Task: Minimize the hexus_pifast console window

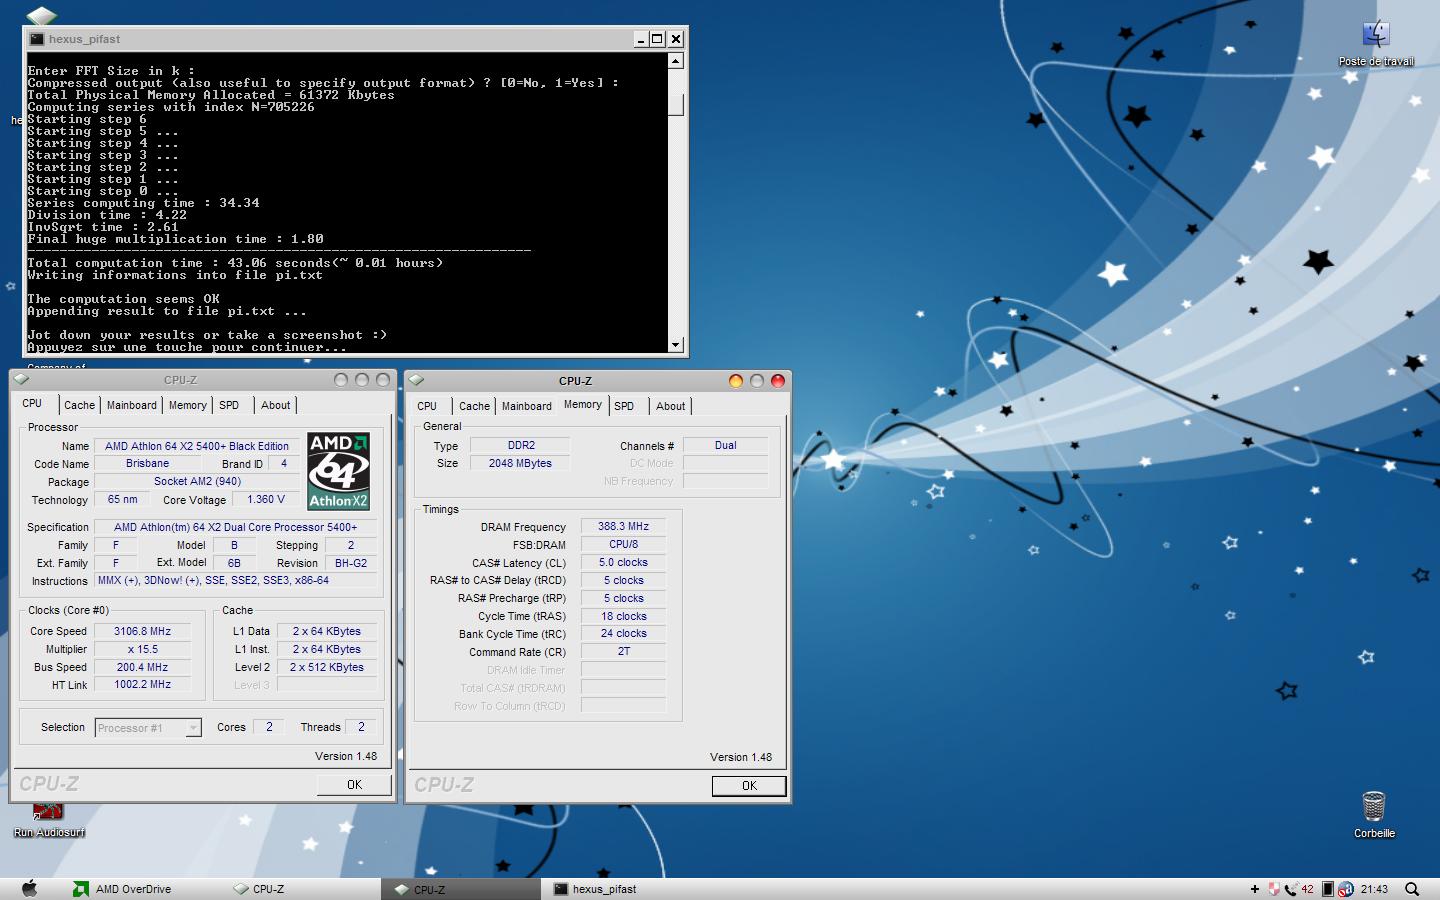Action: click(640, 39)
